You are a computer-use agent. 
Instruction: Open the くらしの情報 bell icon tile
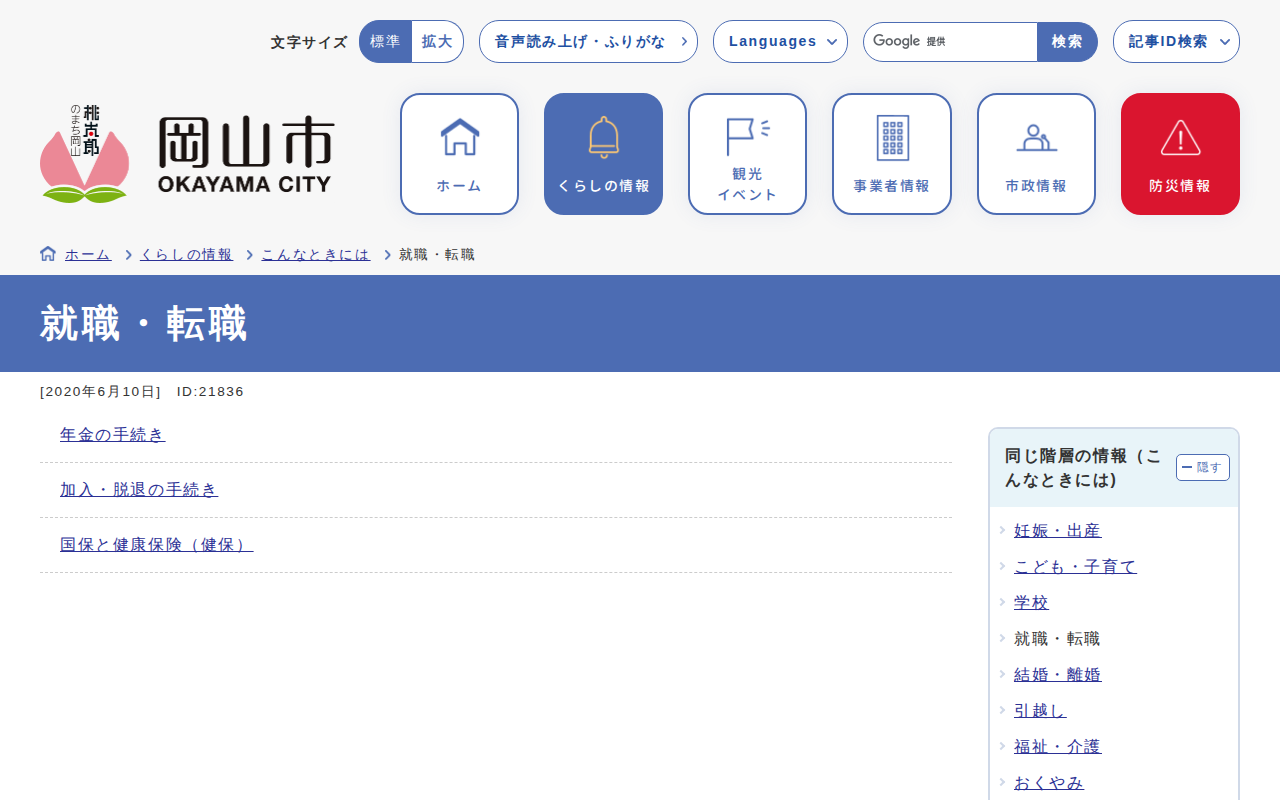point(603,154)
